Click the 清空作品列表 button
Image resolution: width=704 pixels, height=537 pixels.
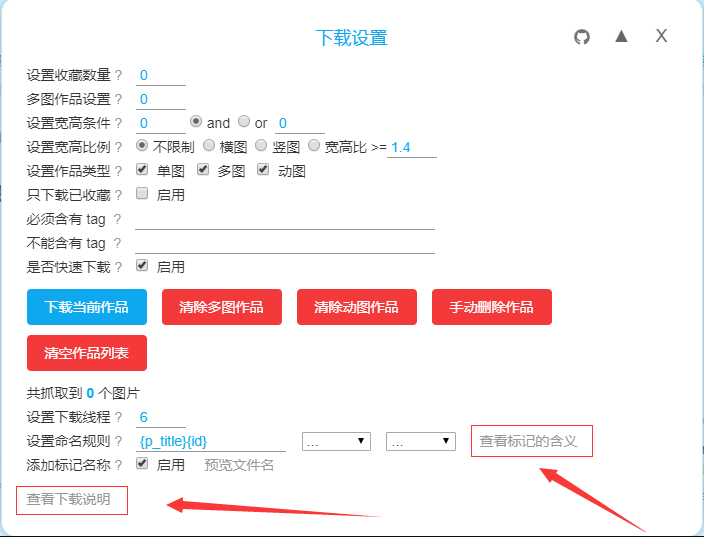coord(87,353)
